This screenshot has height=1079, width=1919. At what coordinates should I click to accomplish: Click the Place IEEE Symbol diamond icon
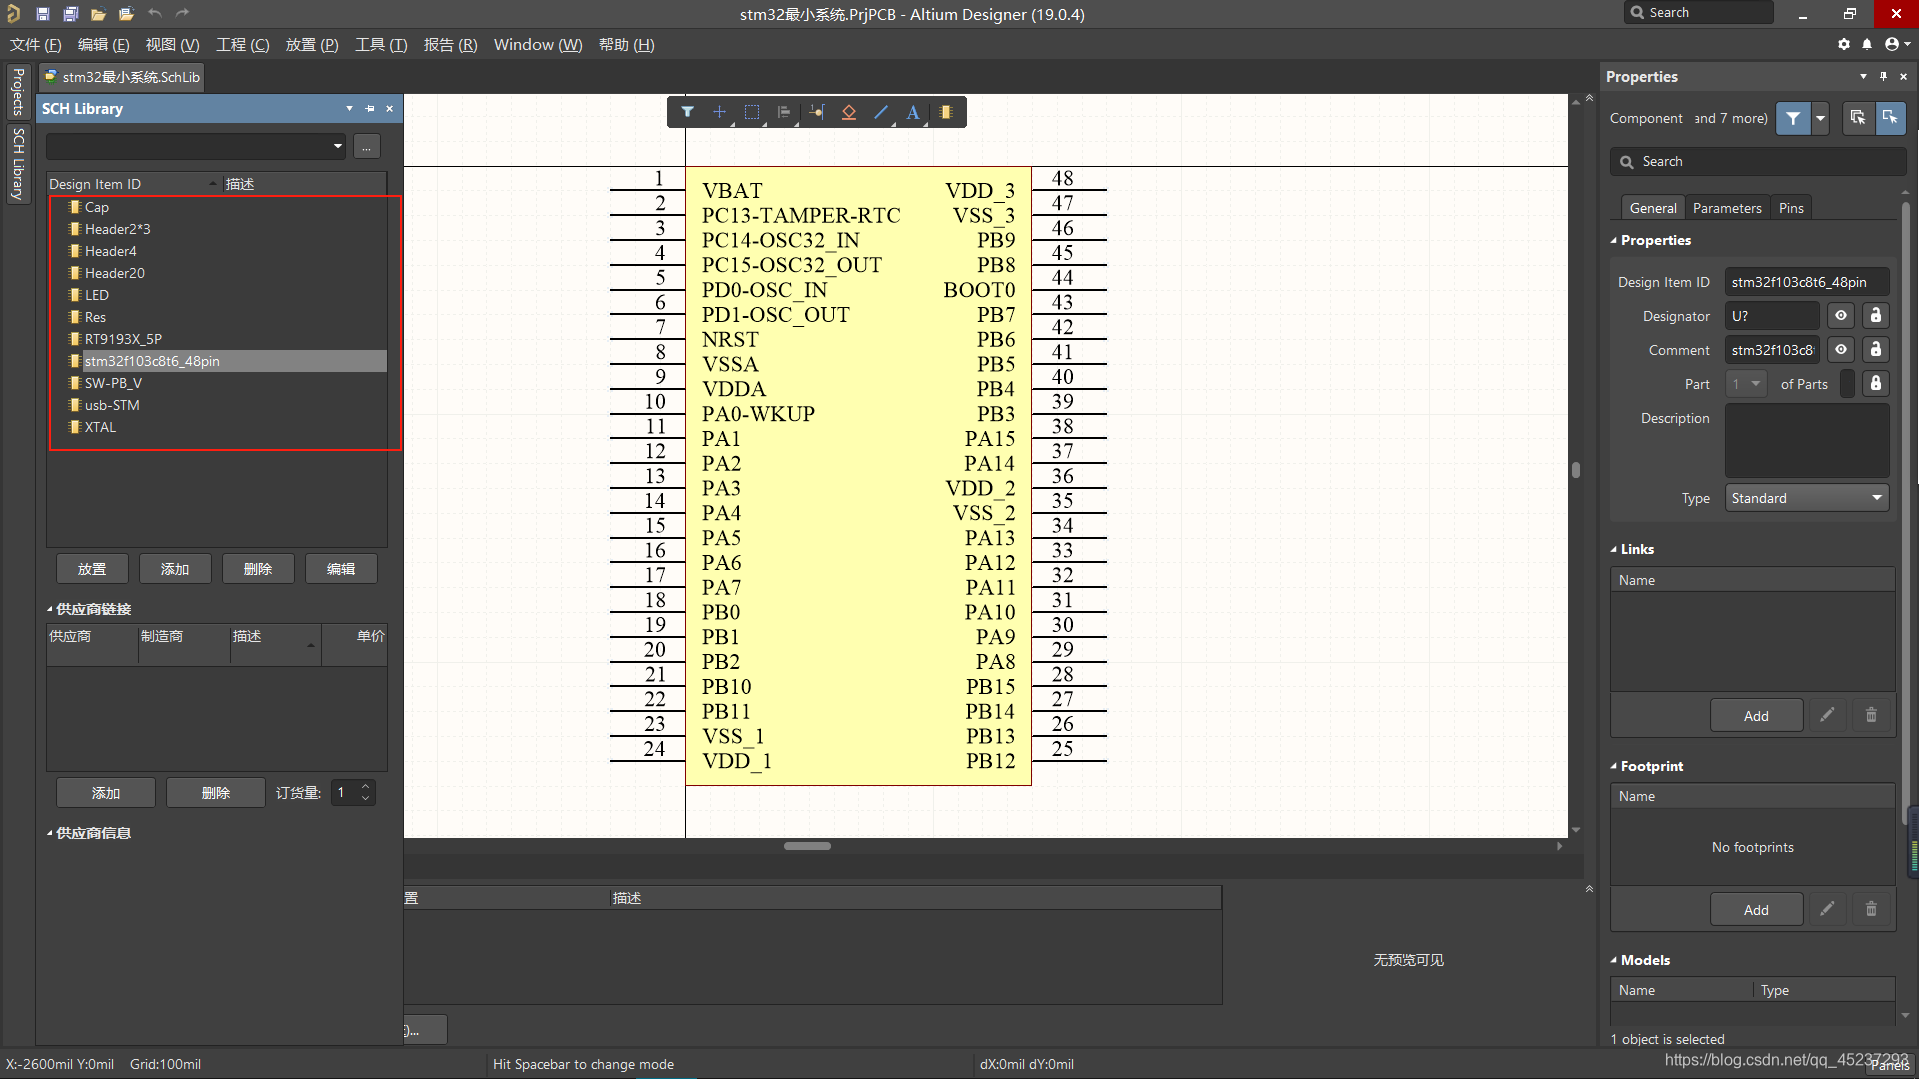tap(848, 112)
